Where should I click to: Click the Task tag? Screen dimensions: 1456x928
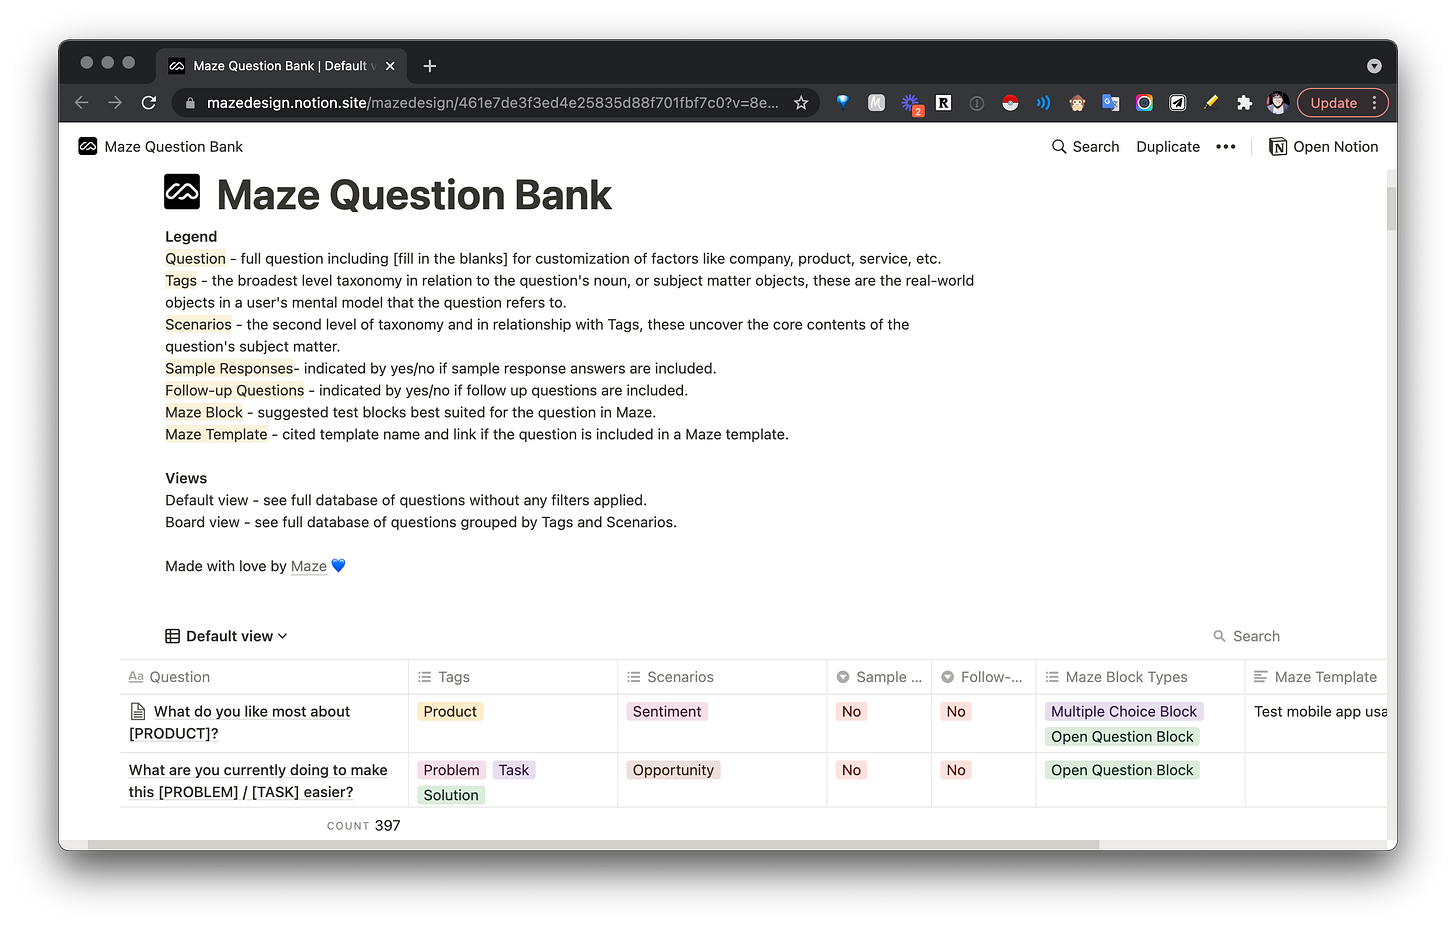coord(514,770)
